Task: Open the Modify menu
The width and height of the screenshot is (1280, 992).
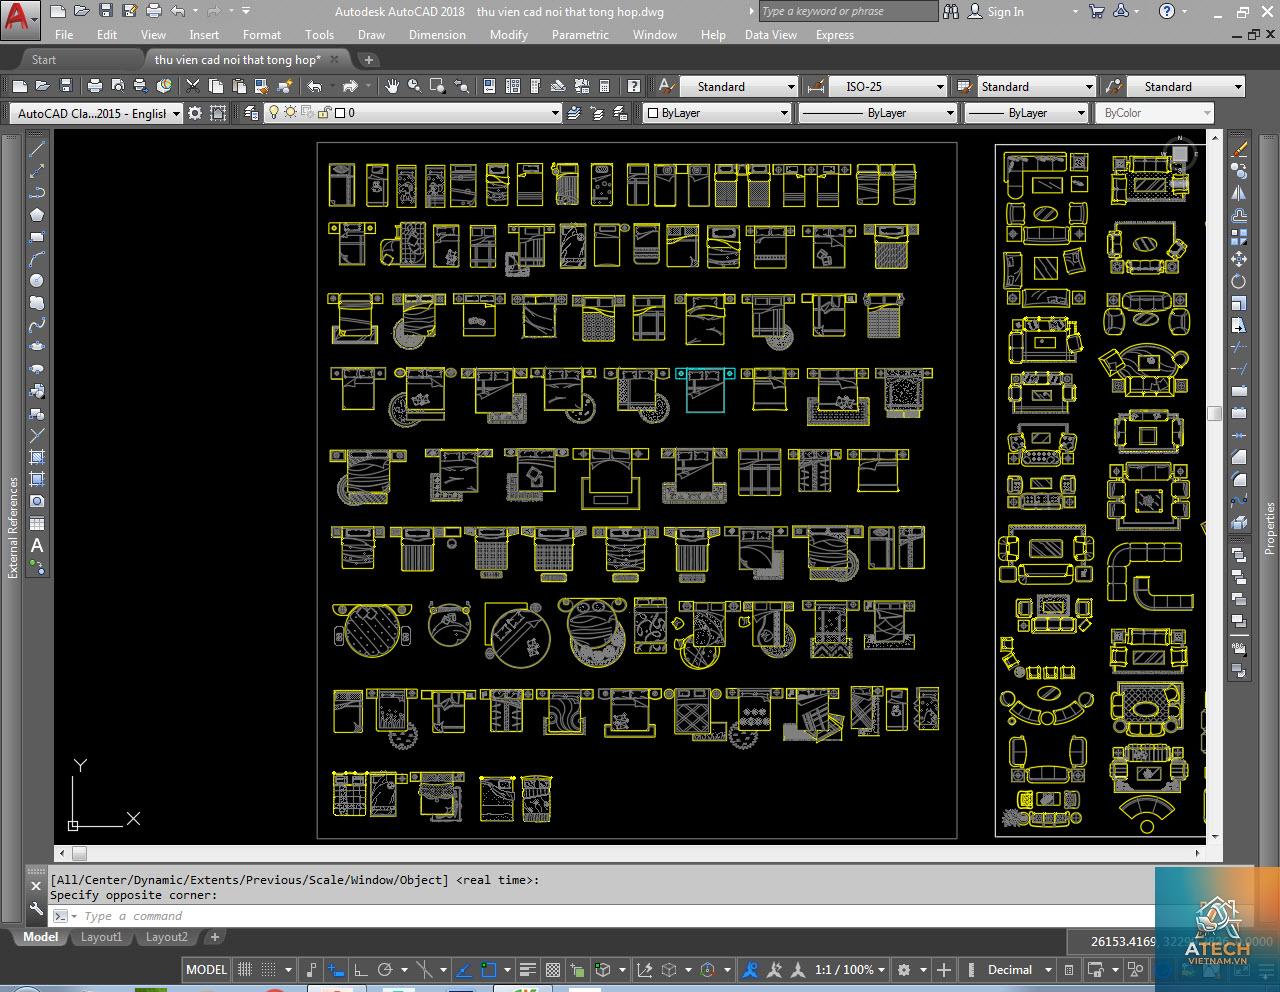Action: [508, 34]
